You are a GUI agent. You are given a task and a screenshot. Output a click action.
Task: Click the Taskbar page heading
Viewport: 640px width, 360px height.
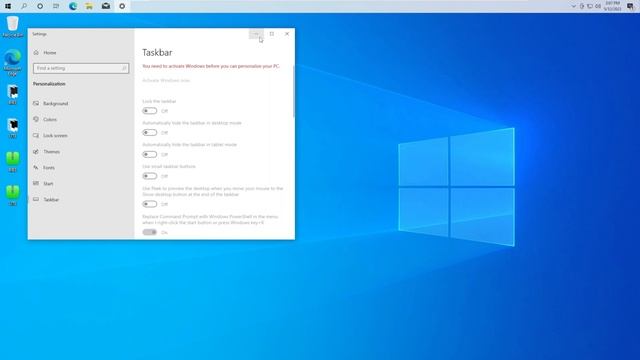[x=157, y=53]
